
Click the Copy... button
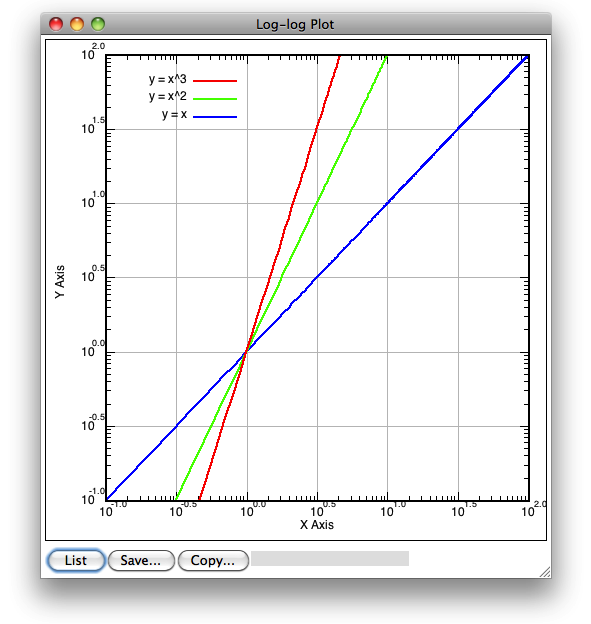213,560
